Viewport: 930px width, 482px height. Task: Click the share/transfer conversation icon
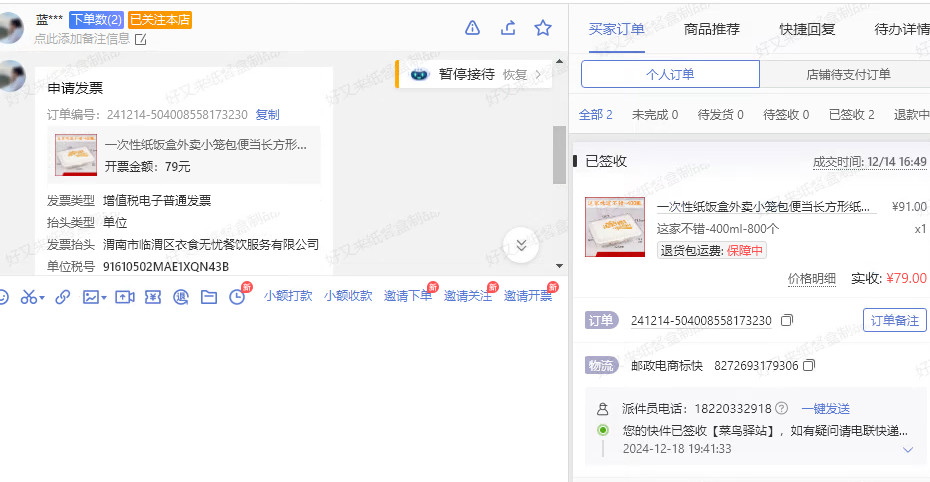(508, 28)
